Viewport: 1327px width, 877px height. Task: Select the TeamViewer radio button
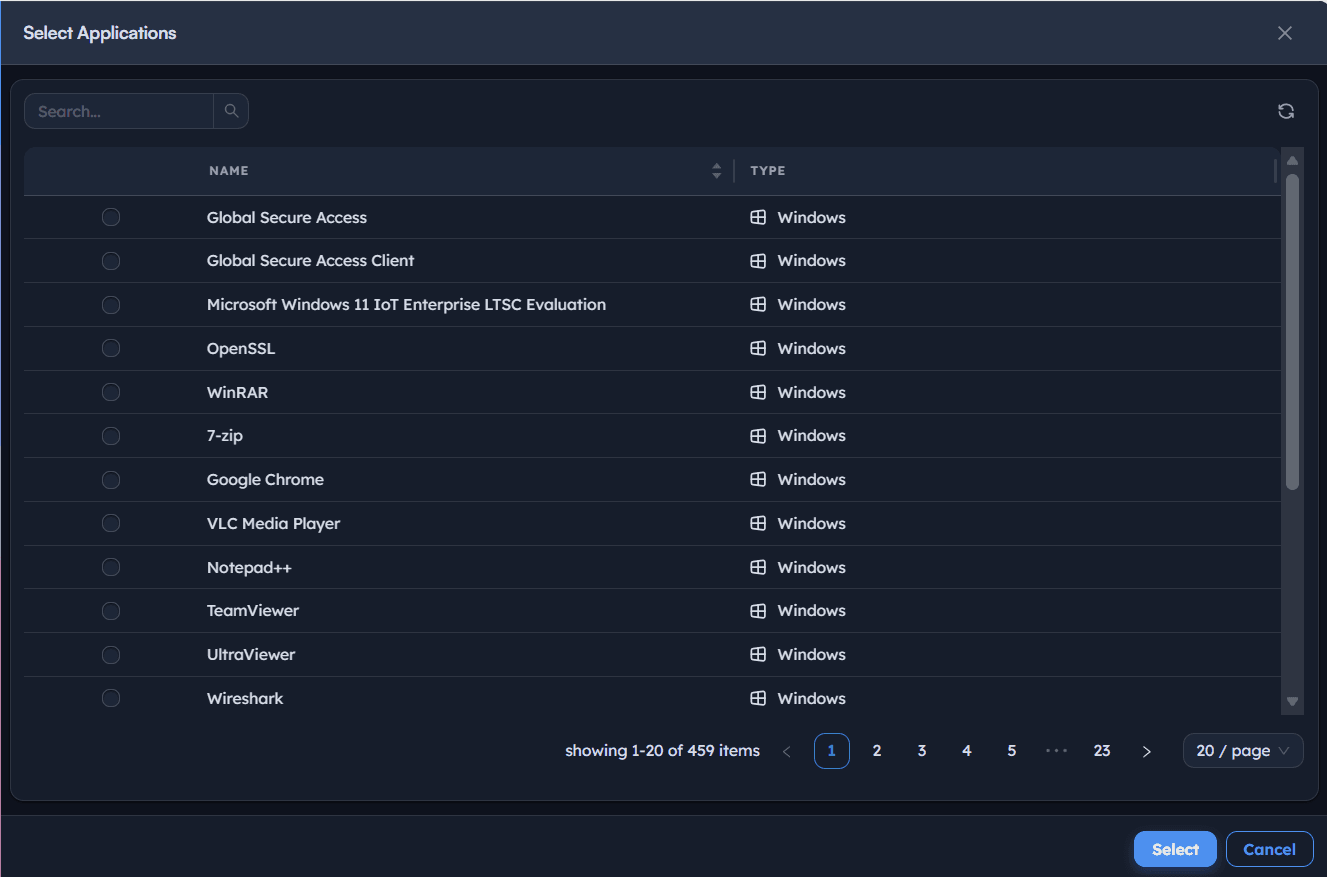[111, 611]
